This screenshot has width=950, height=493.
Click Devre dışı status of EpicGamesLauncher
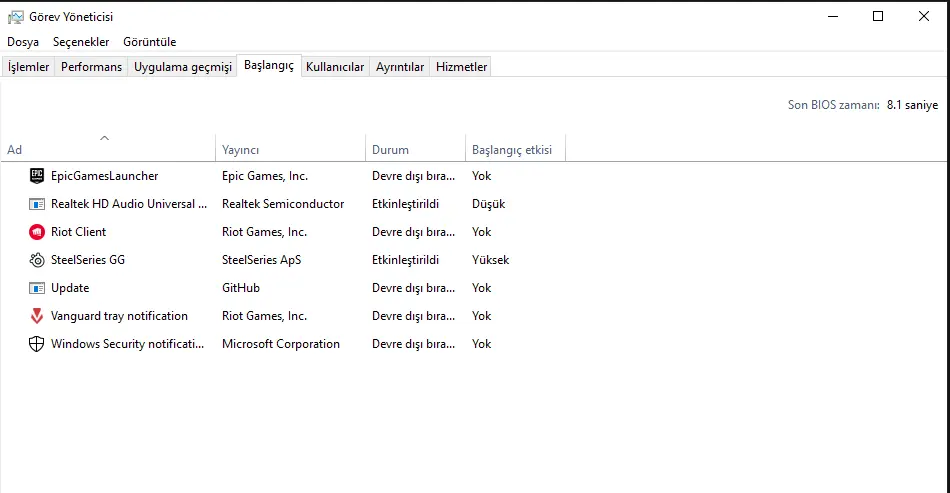pos(413,176)
